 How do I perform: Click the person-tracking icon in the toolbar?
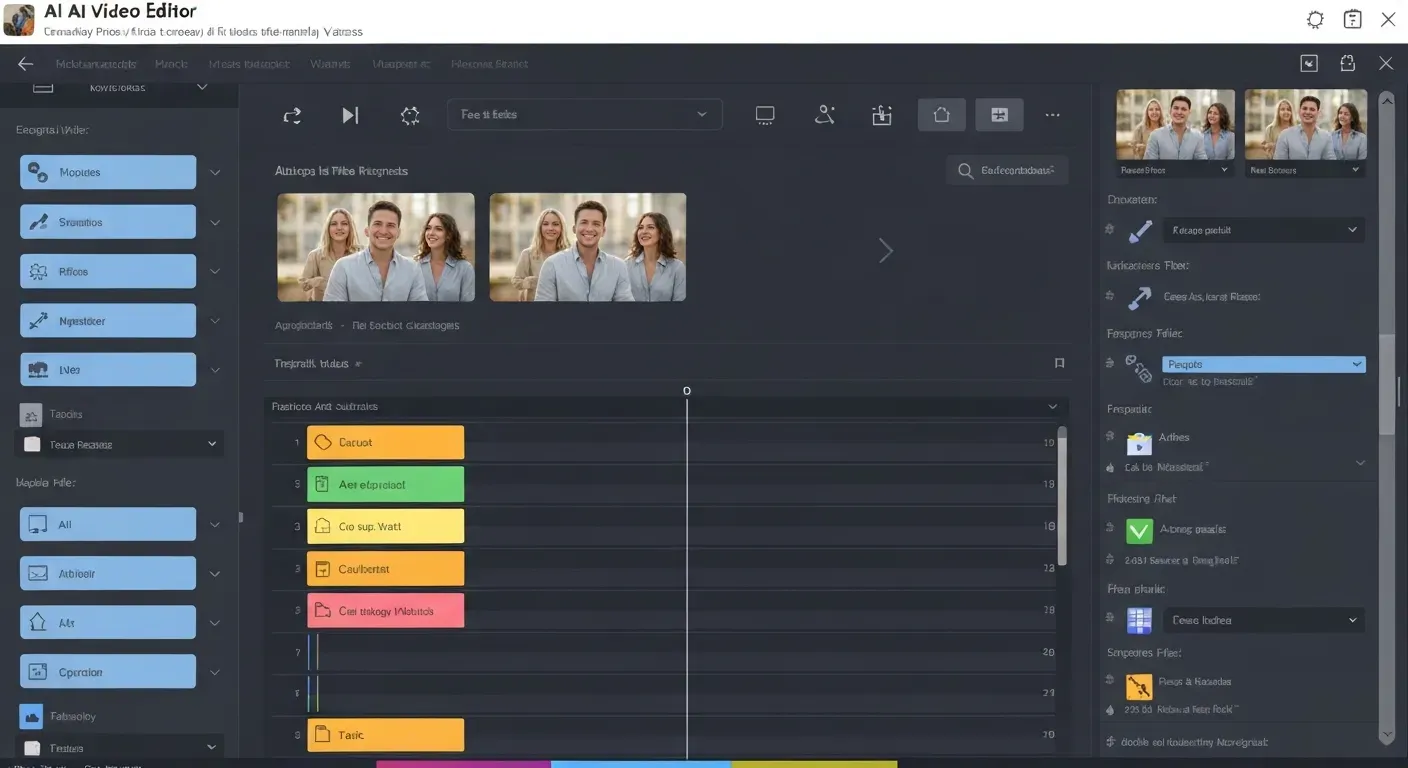click(824, 114)
